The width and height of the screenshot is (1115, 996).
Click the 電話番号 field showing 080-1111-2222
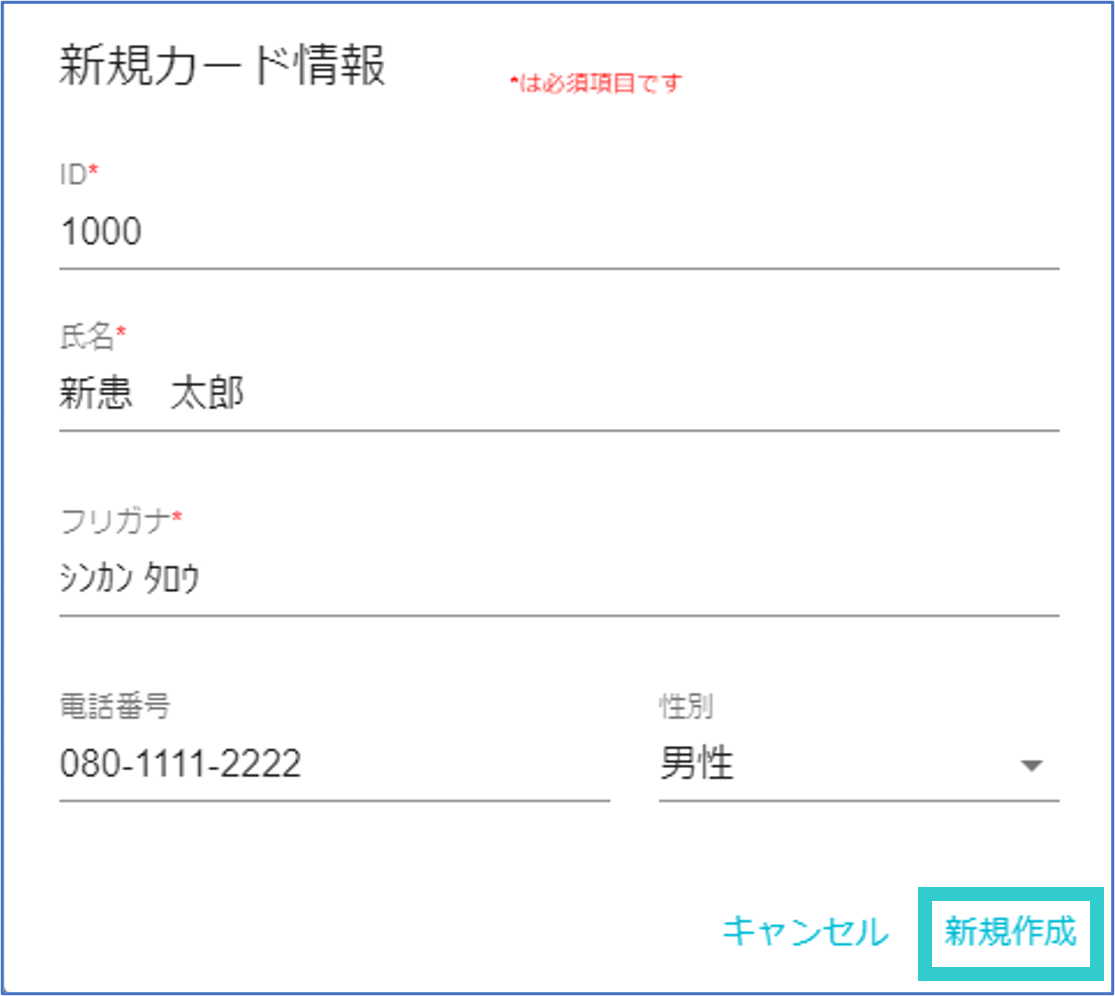pyautogui.click(x=334, y=765)
